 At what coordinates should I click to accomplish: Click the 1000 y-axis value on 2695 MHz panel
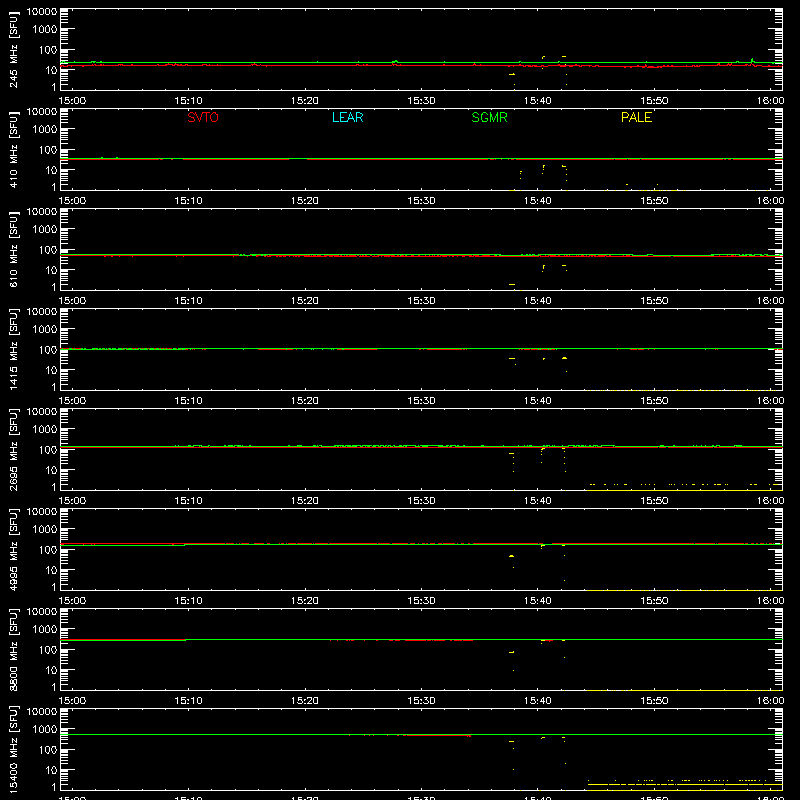coord(45,430)
